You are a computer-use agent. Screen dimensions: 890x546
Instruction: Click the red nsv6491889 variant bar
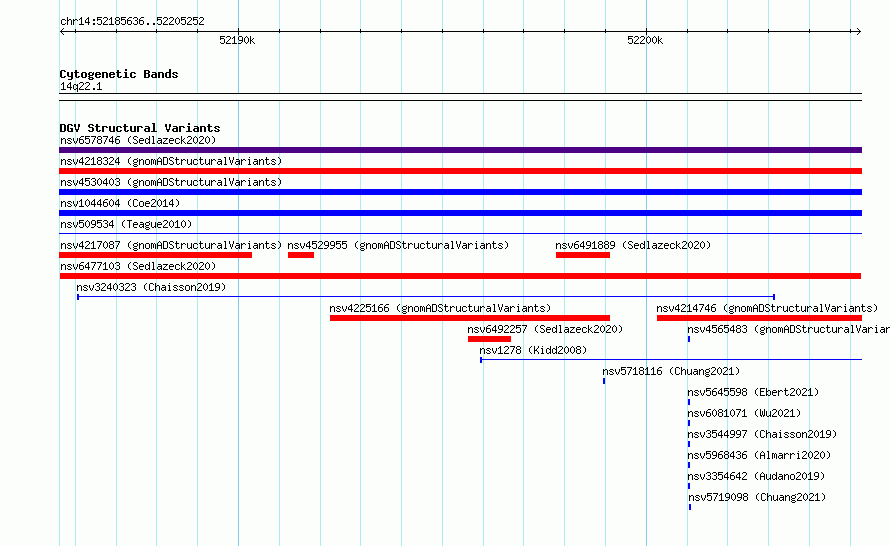(x=583, y=255)
